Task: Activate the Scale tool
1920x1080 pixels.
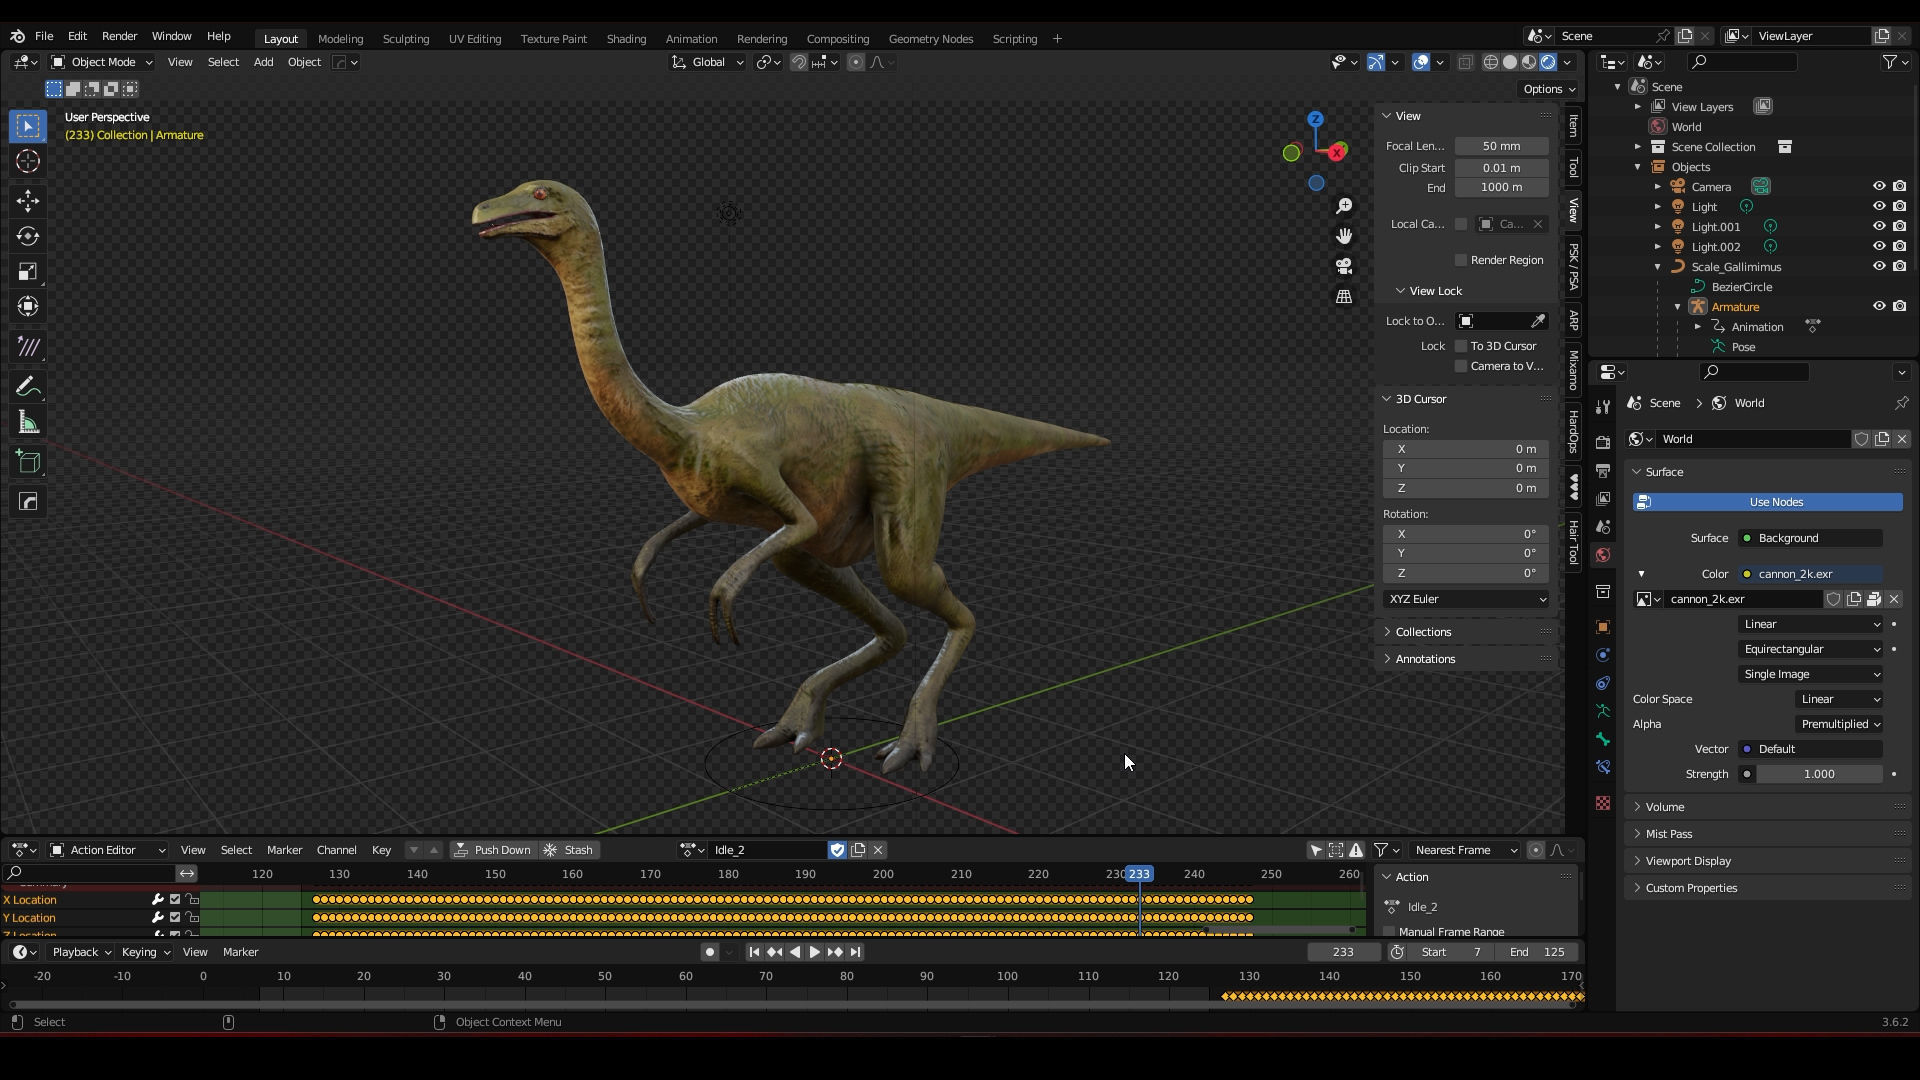Action: point(28,271)
